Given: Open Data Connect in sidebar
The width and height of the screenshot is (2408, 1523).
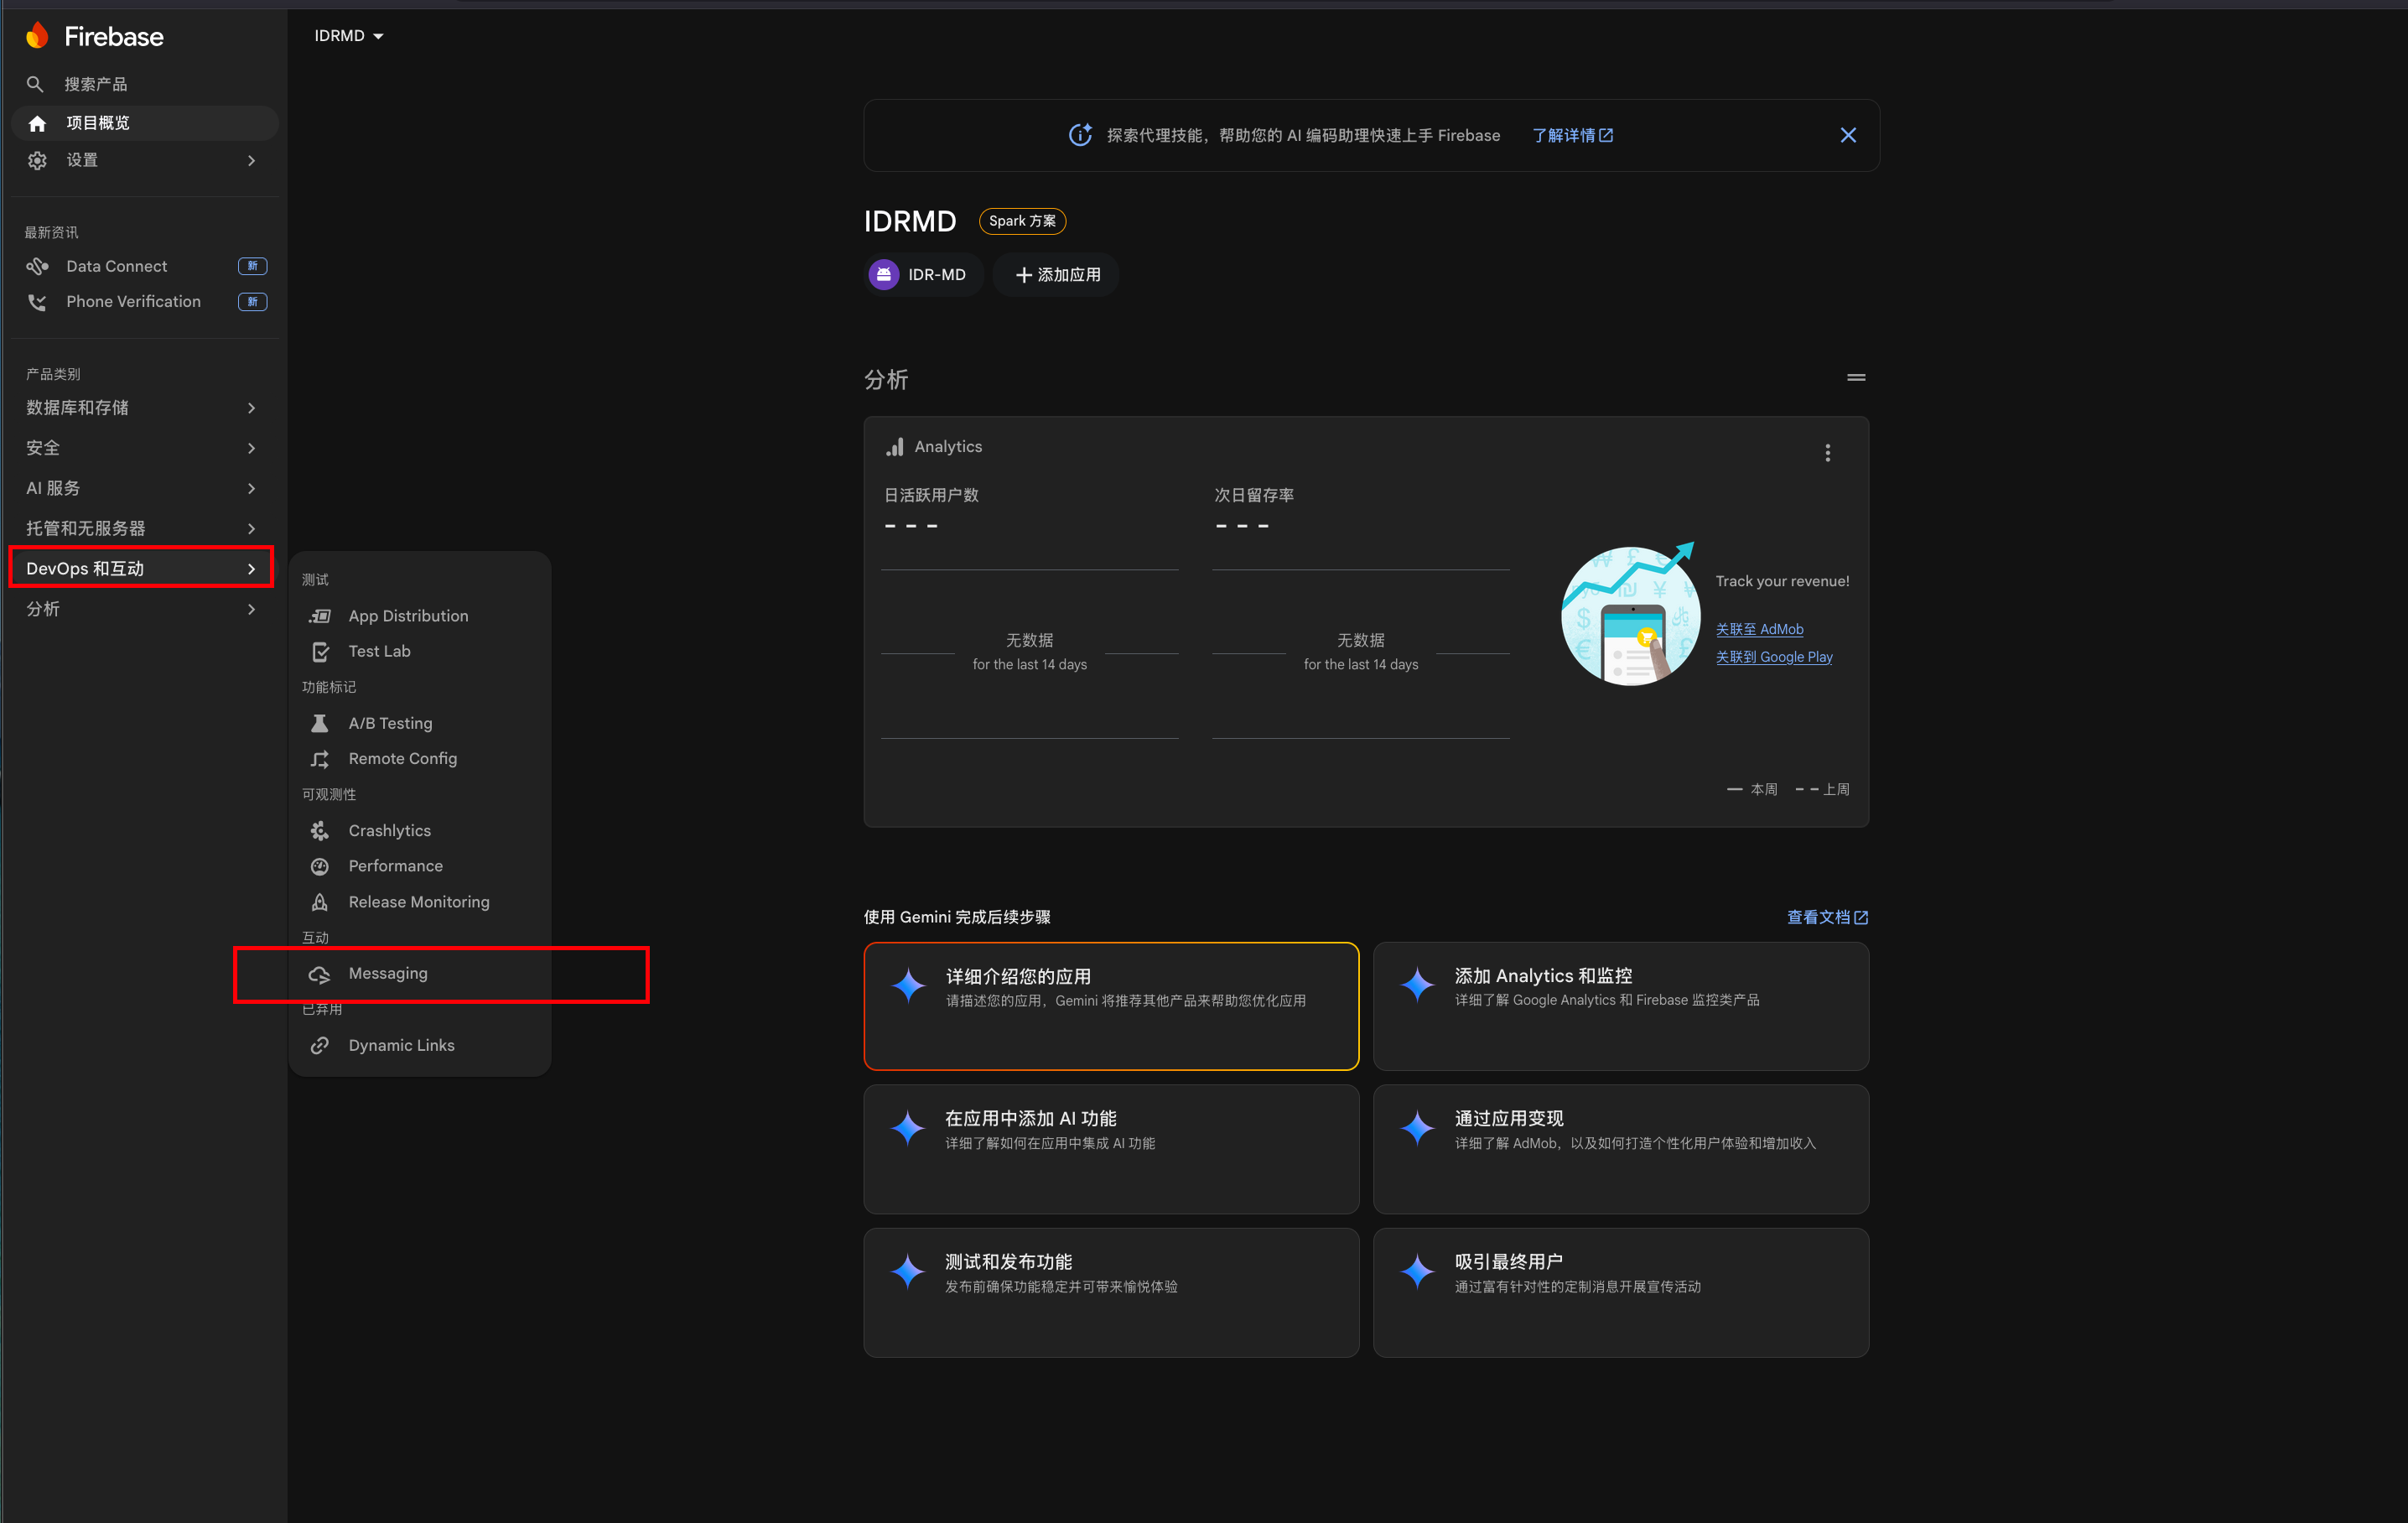Looking at the screenshot, I should 145,266.
